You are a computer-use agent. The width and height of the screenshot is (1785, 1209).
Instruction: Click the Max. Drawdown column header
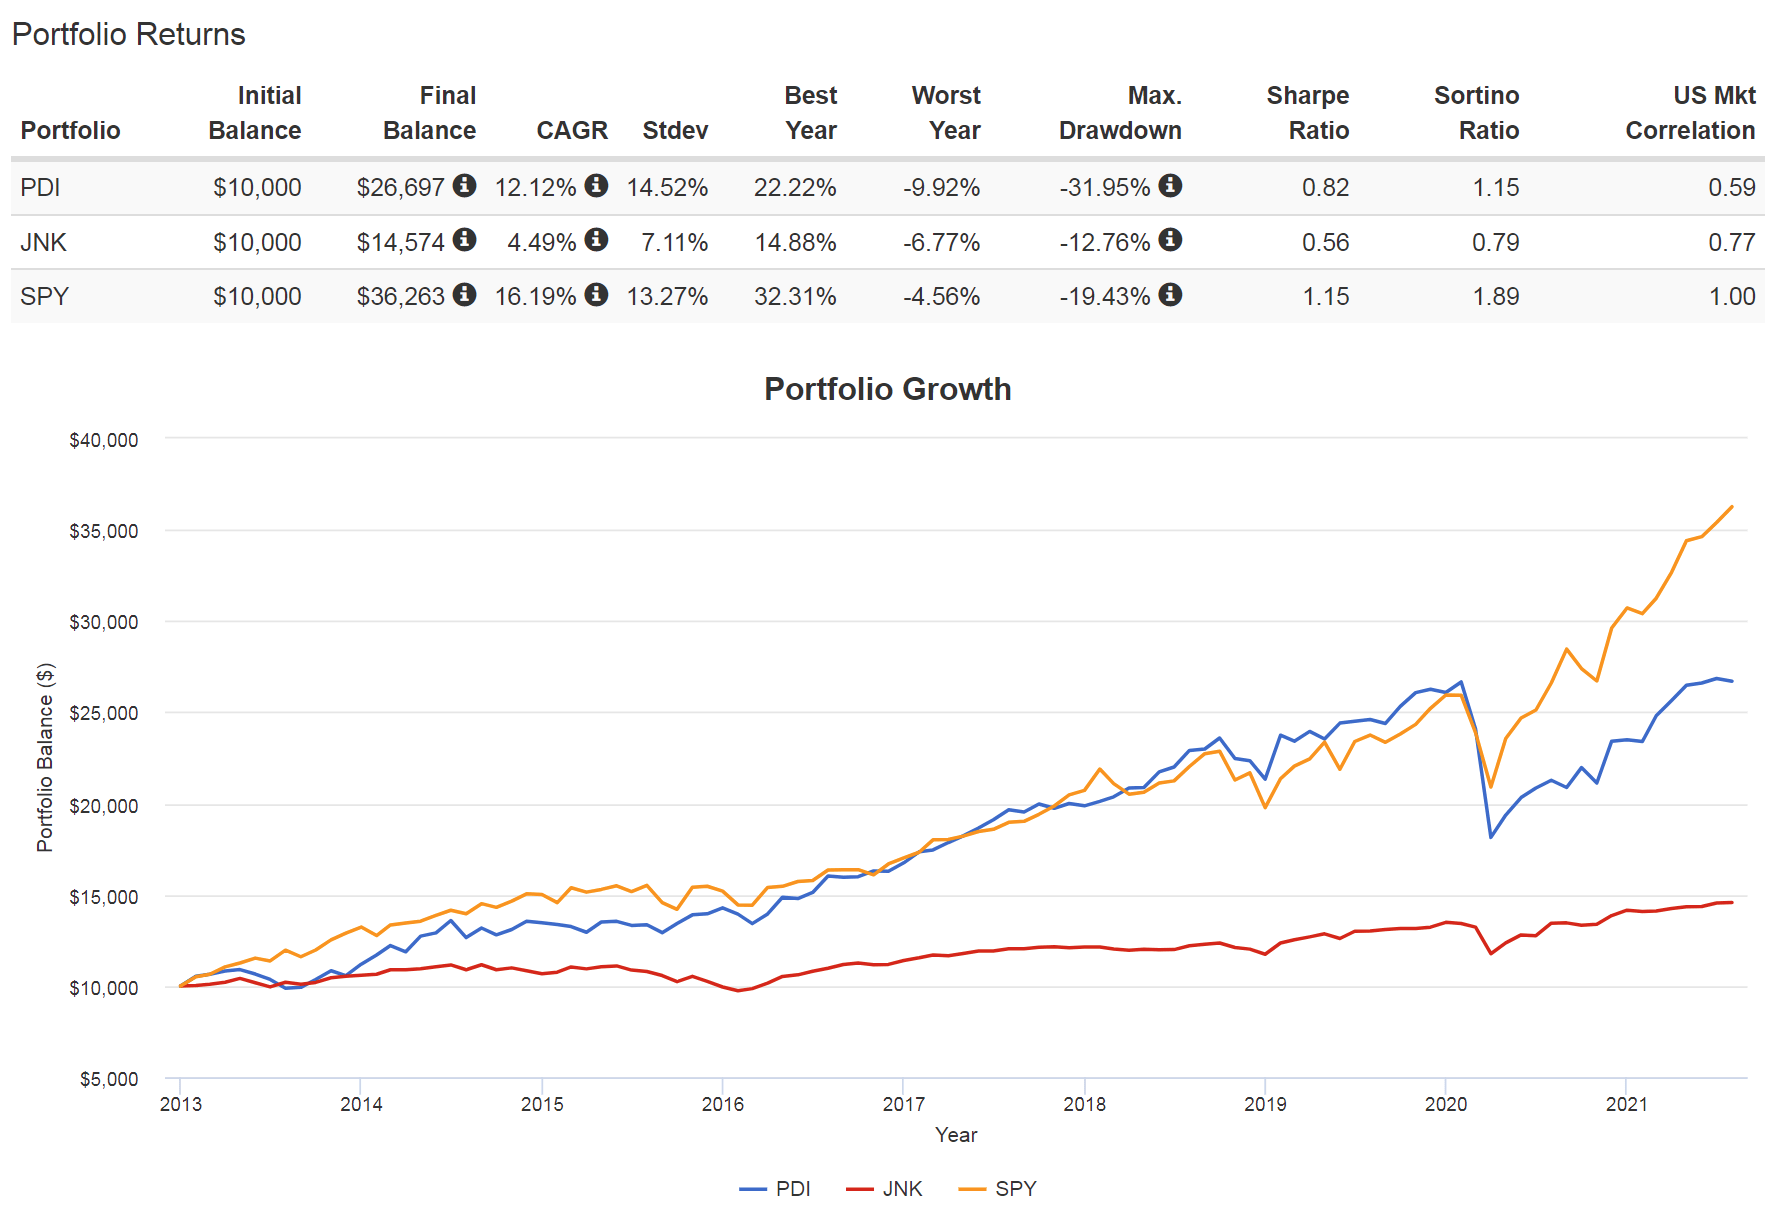click(1120, 113)
